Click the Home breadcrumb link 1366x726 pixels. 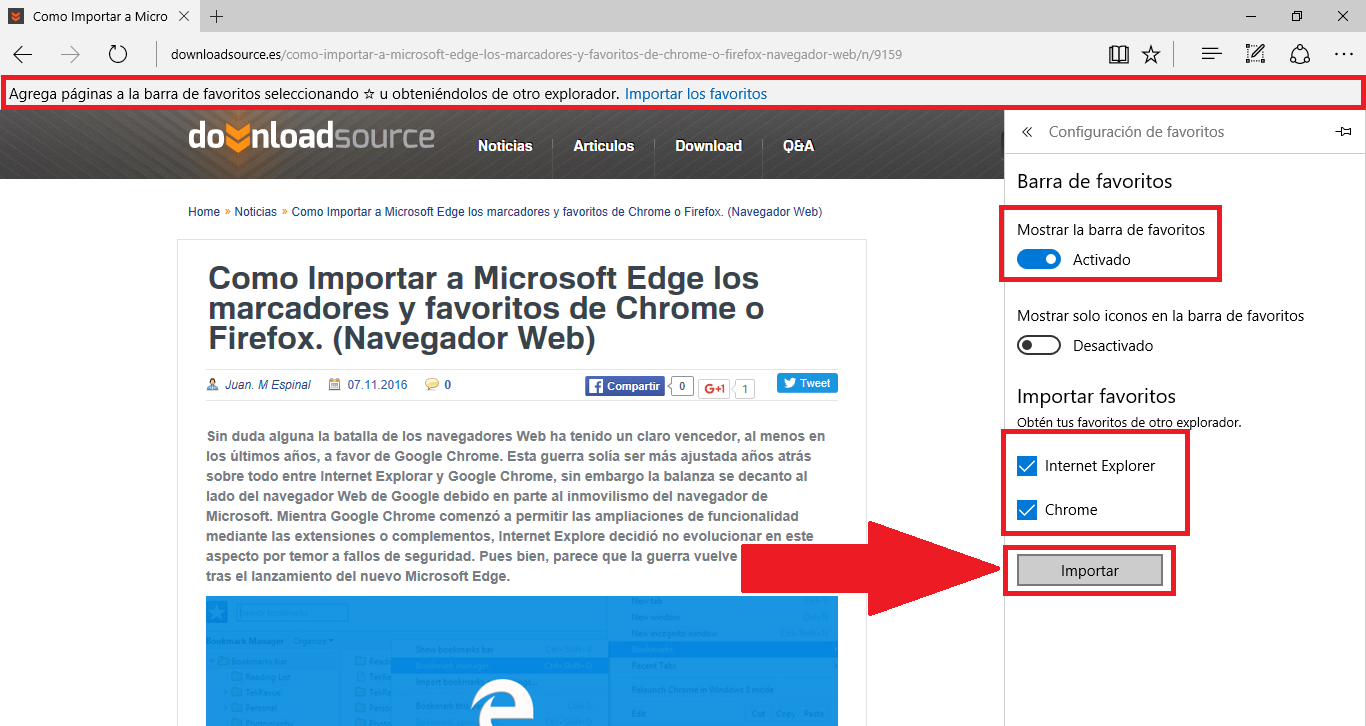tap(204, 212)
